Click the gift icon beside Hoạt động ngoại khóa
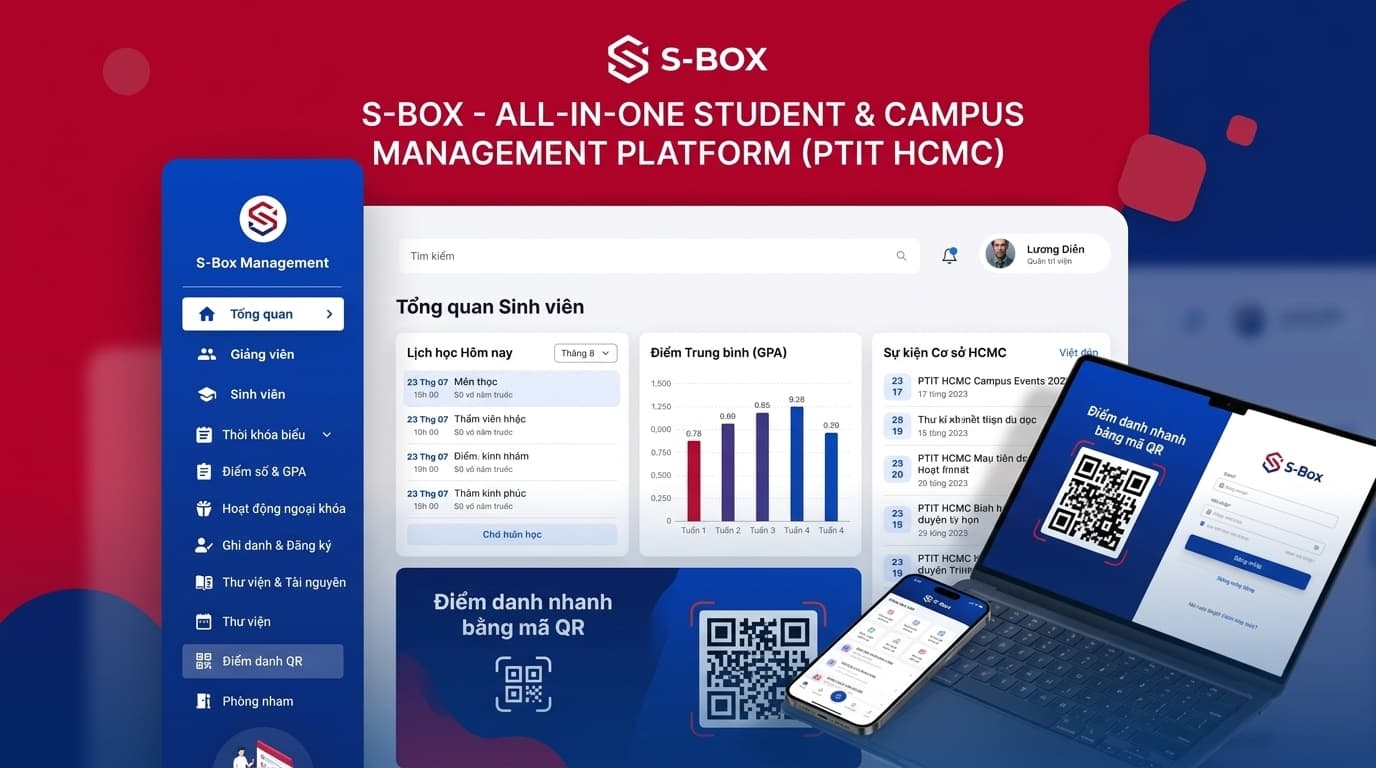 pos(204,508)
